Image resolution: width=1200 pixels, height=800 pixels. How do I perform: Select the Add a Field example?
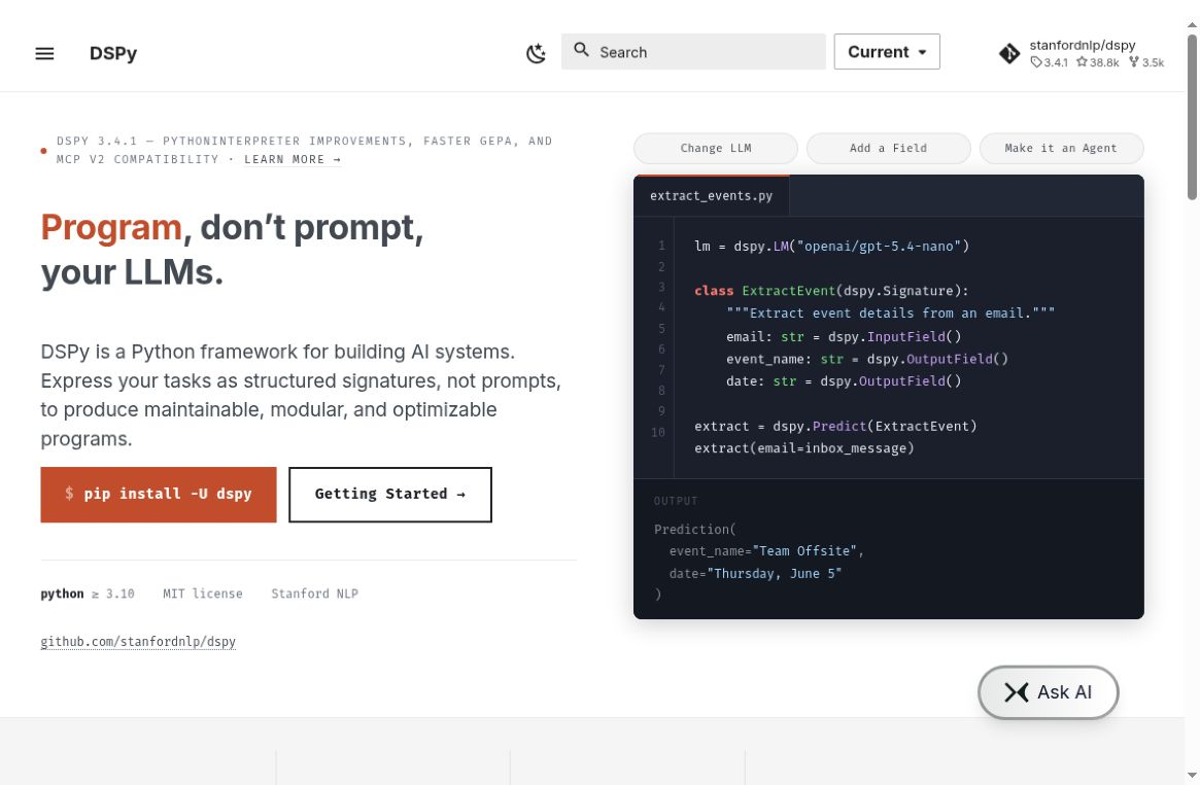click(888, 148)
